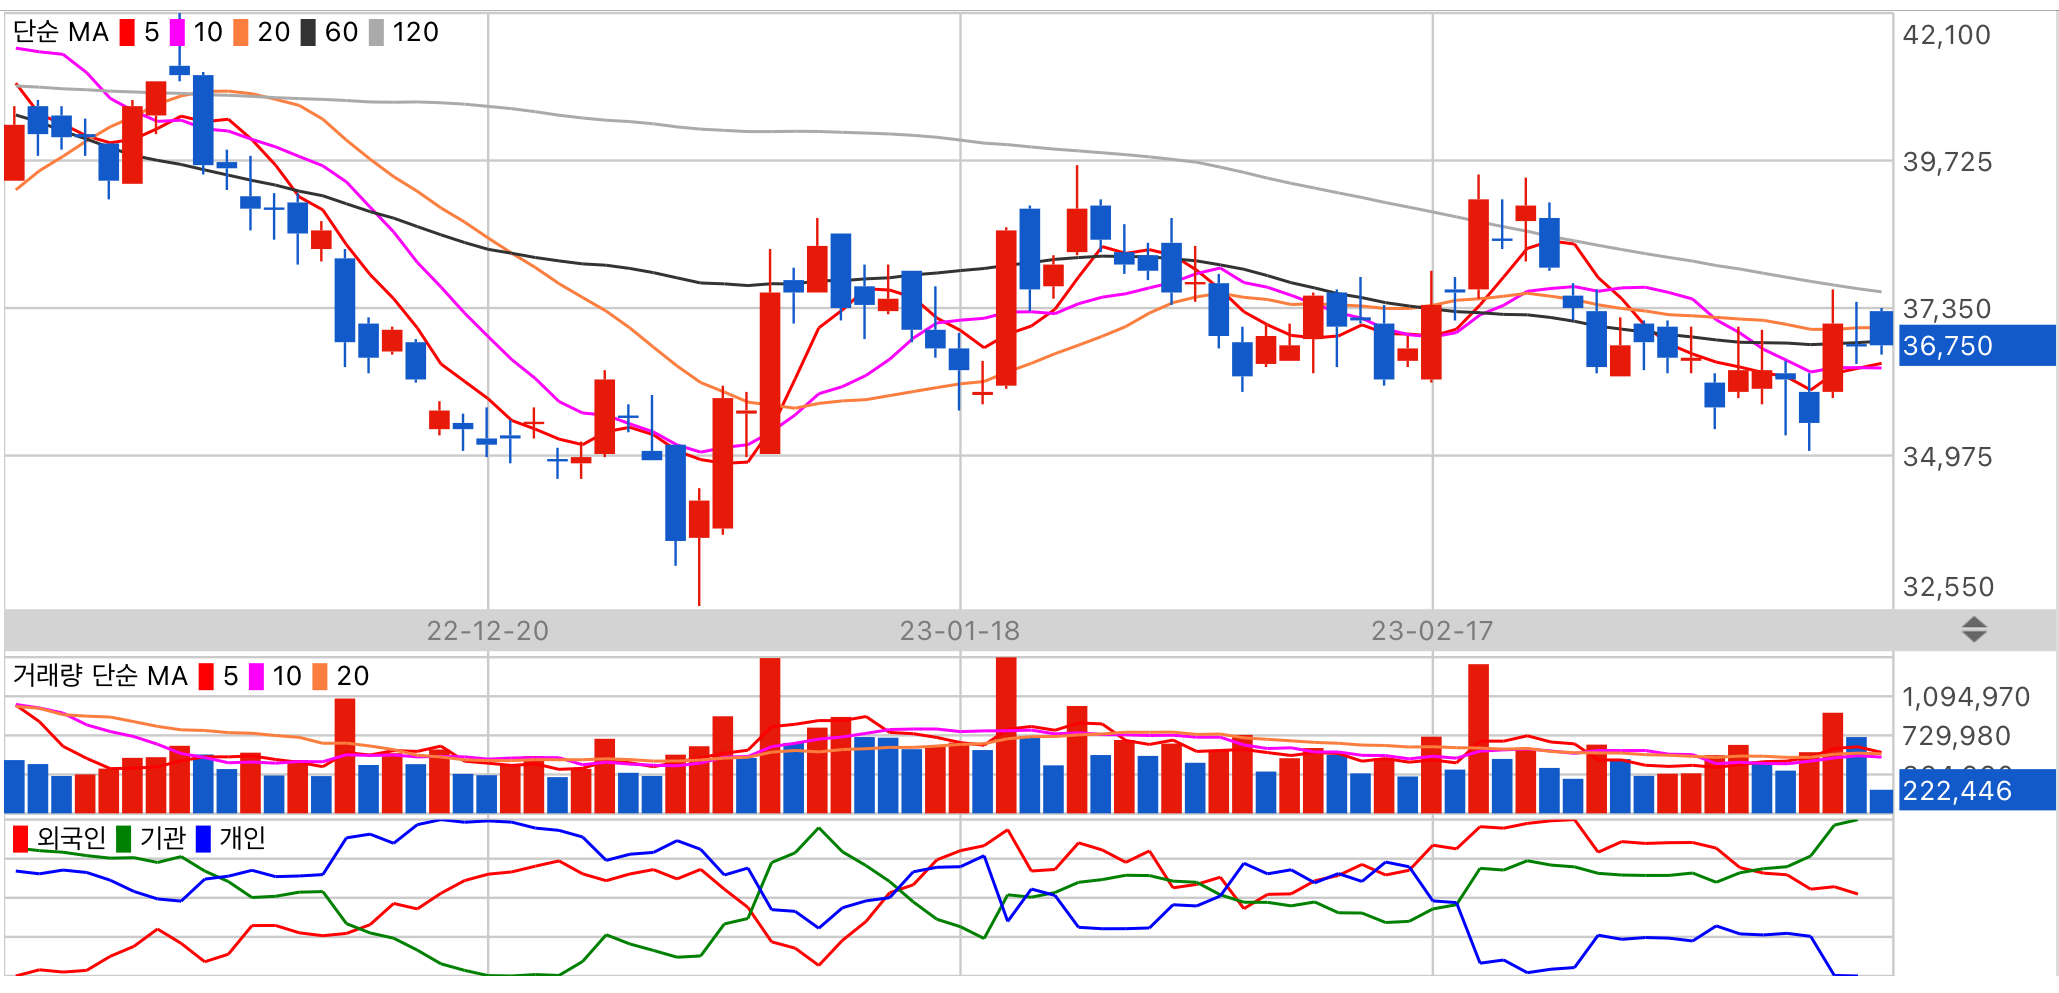Image resolution: width=2059 pixels, height=993 pixels.
Task: Click the 37,350 price axis label
Action: [x=1947, y=309]
